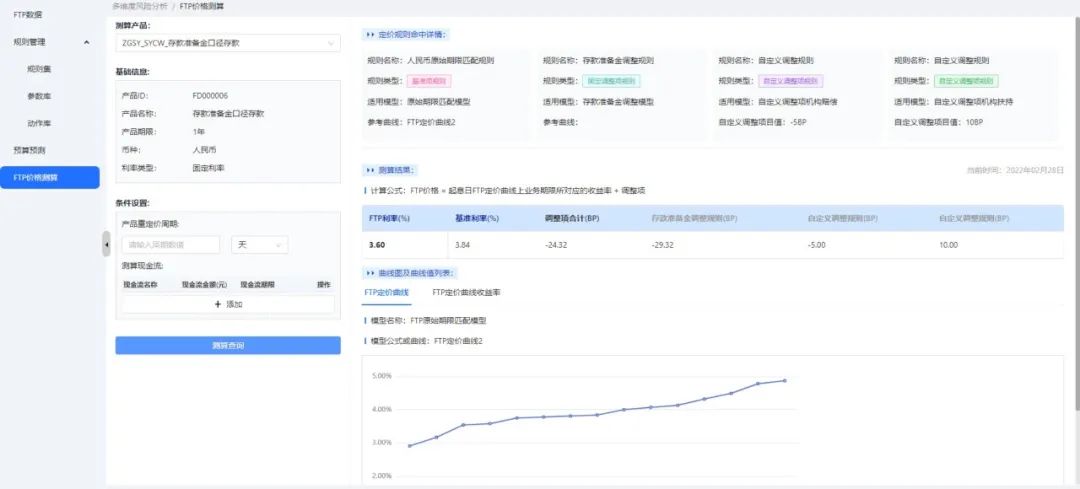The height and width of the screenshot is (489, 1080).
Task: Click the 币种 value 人民币
Action: click(x=205, y=149)
